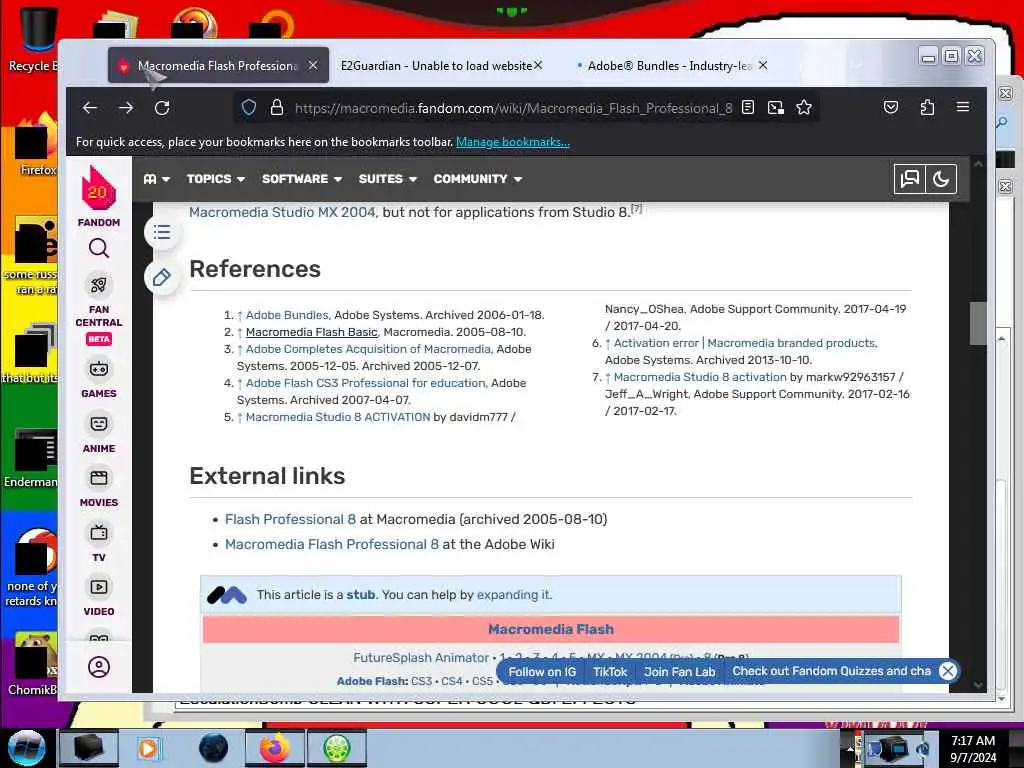1024x768 pixels.
Task: Switch to Adobe Bundles tab
Action: coord(669,65)
